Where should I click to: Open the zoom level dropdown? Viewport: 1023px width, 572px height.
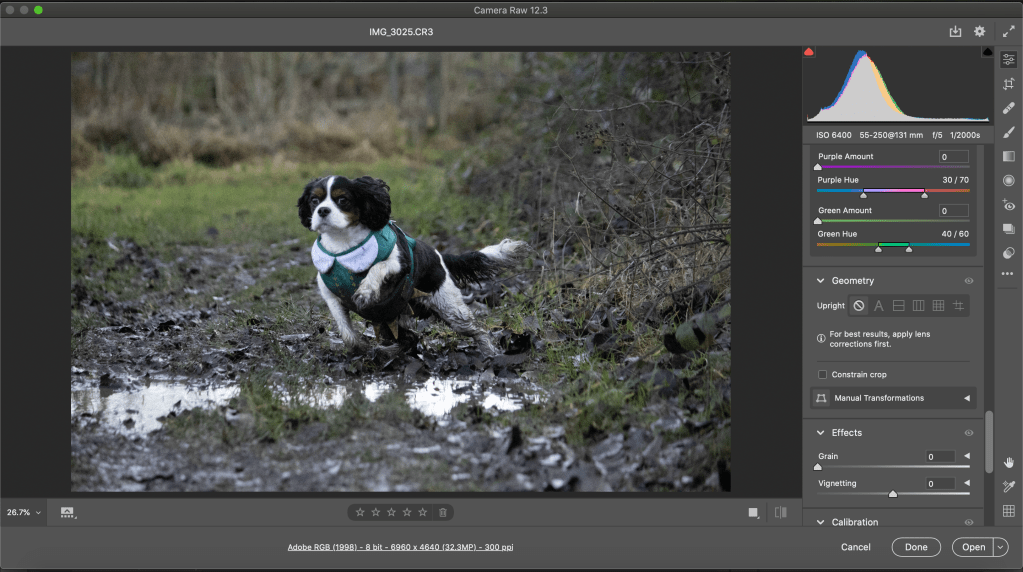click(x=24, y=512)
